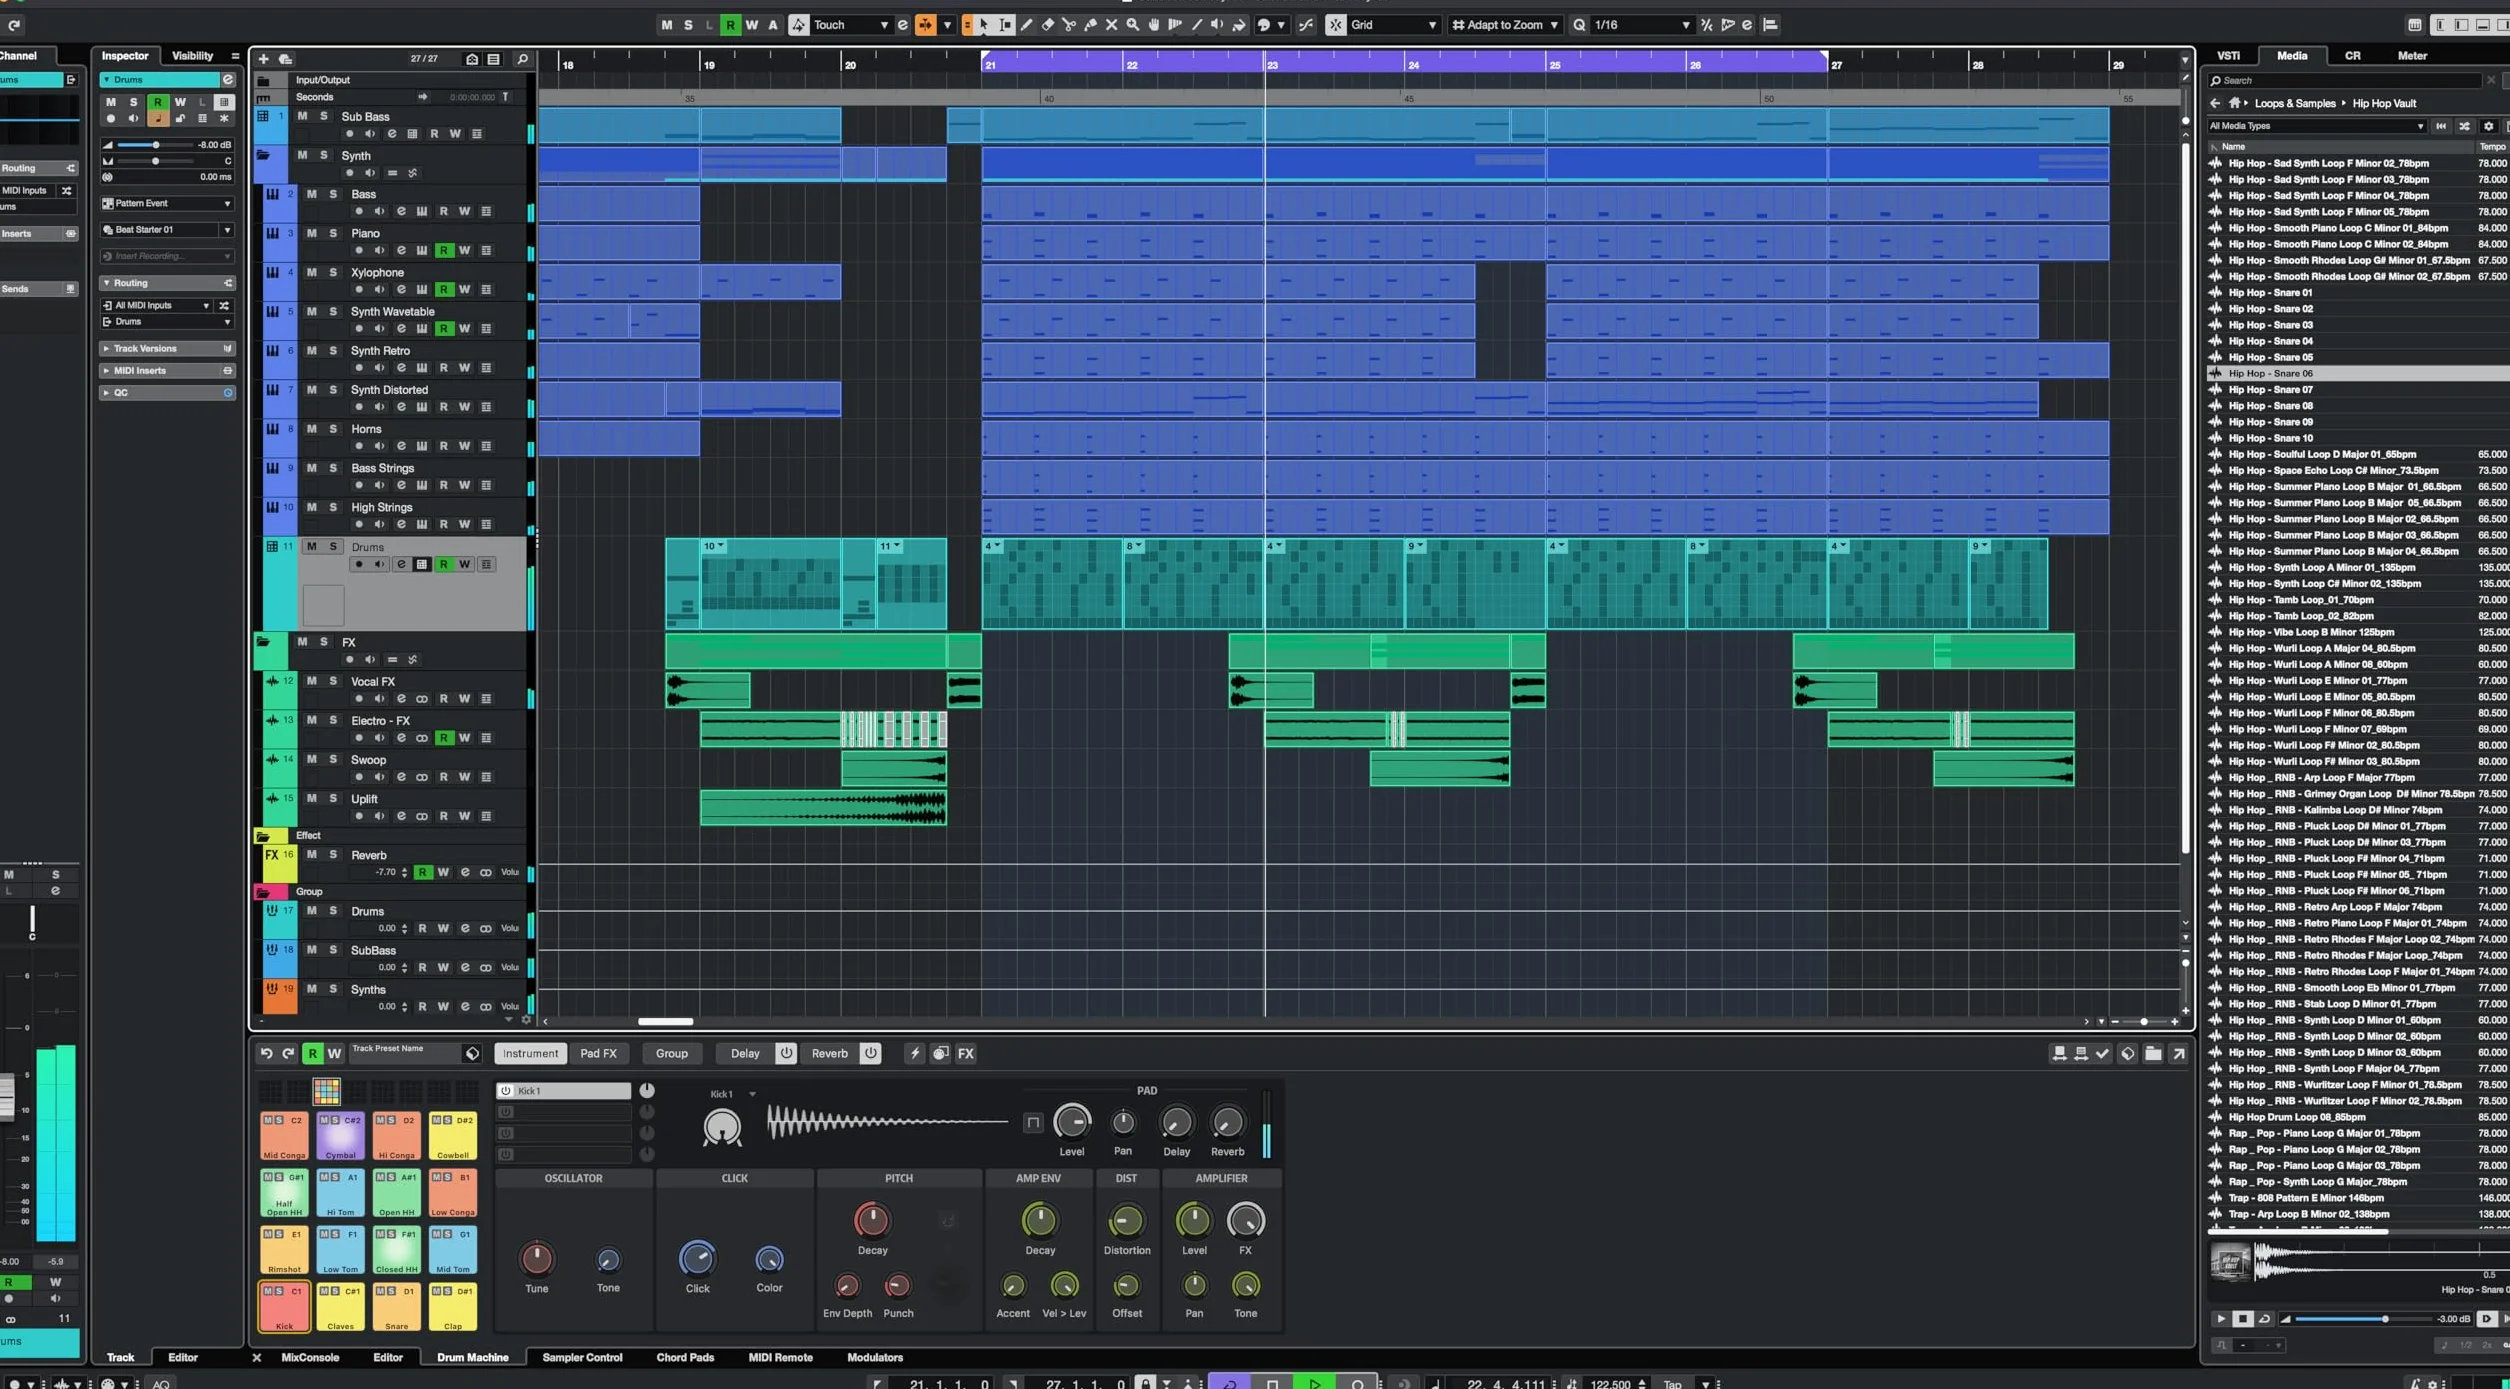
Task: Open the Kick1 sound selector dropdown
Action: (x=752, y=1094)
